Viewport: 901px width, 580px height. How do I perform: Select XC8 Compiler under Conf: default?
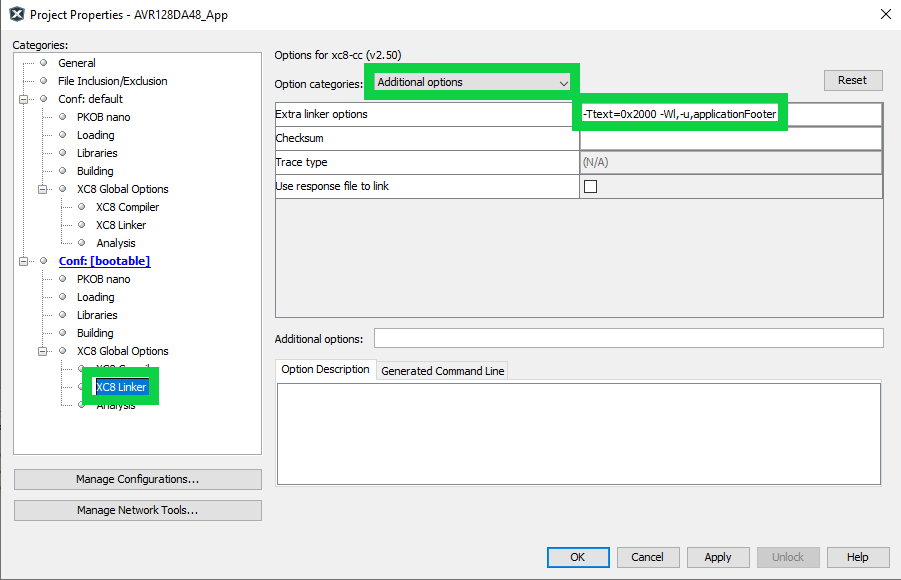click(x=127, y=207)
